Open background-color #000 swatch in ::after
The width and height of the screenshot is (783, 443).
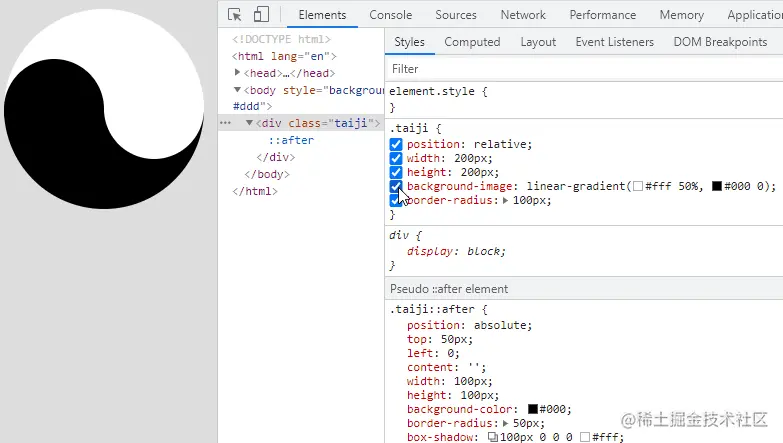pos(533,409)
